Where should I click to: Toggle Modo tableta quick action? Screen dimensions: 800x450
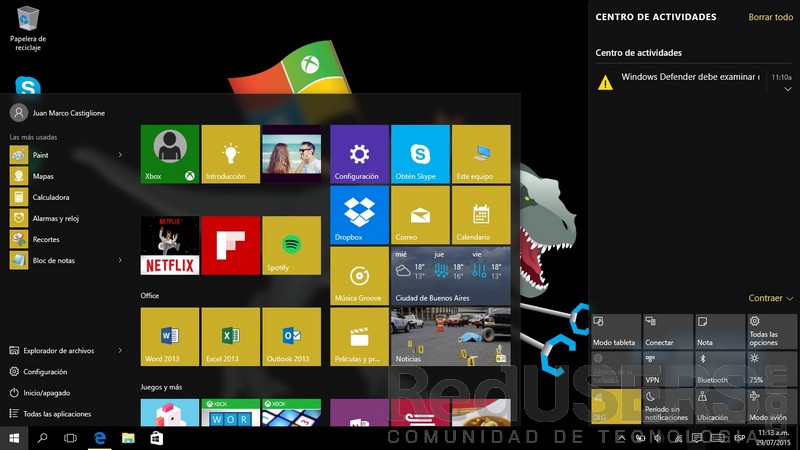(x=616, y=331)
